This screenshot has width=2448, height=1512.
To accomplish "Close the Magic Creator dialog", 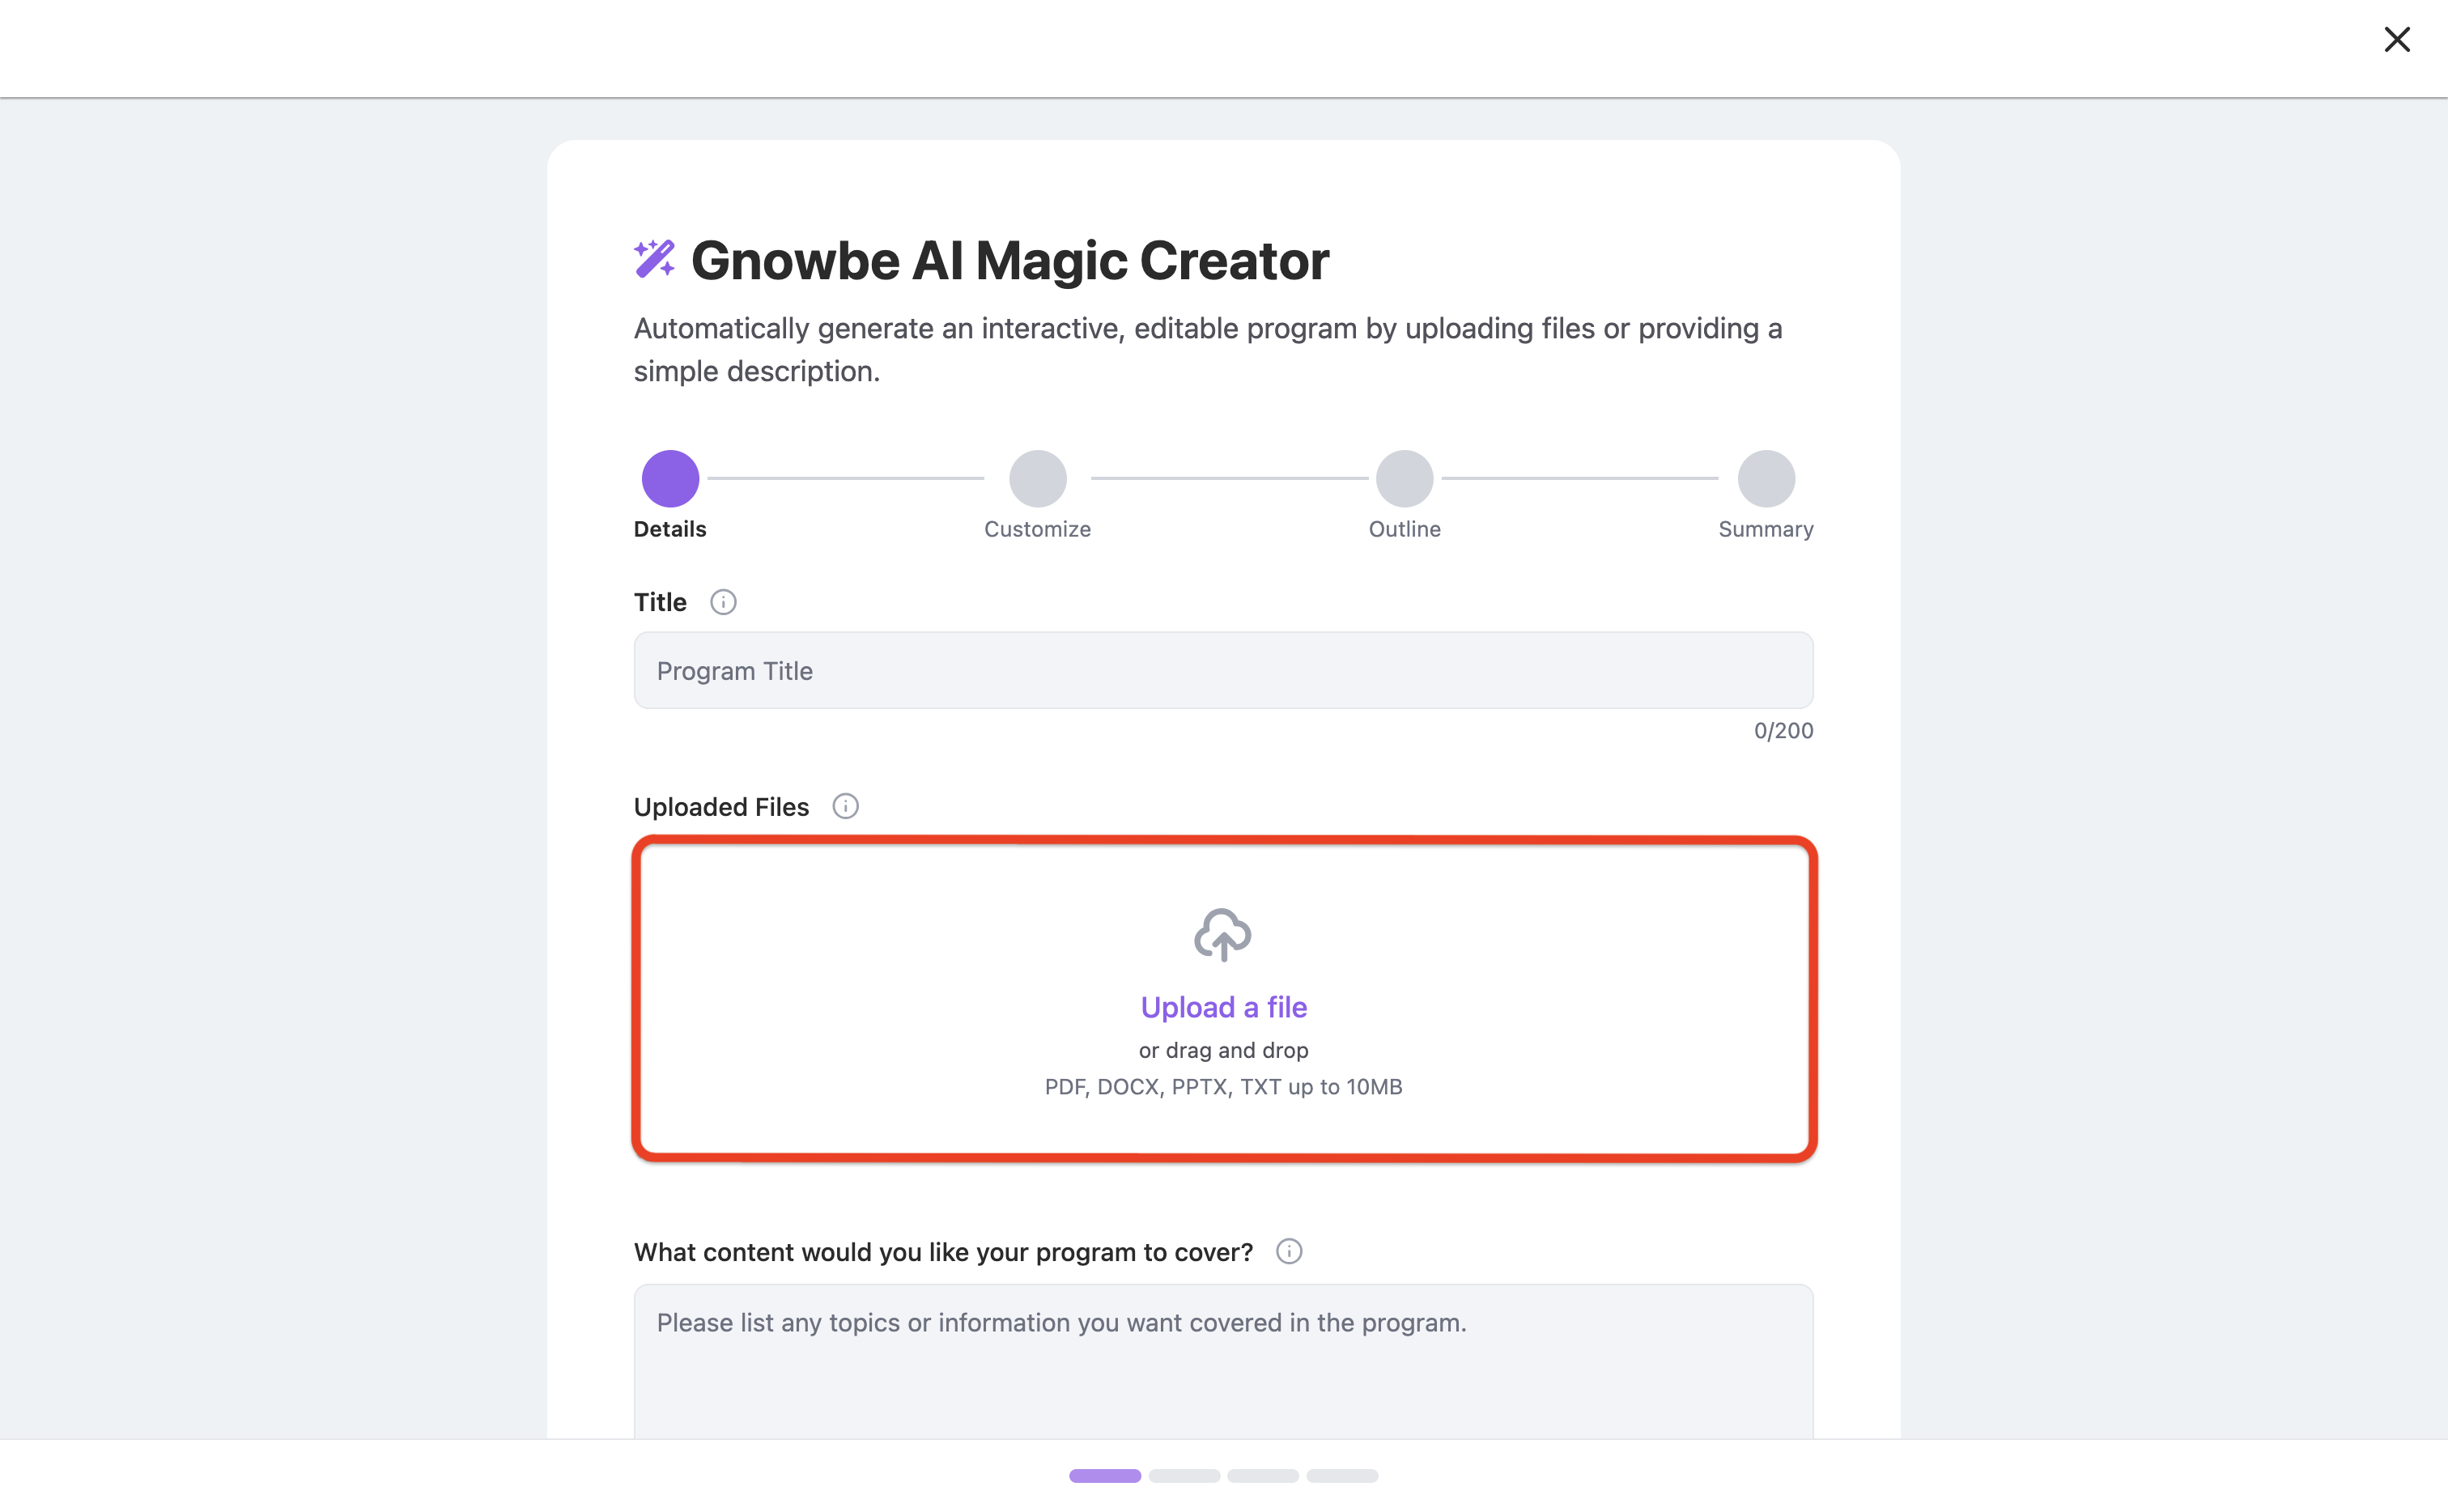I will tap(2397, 40).
